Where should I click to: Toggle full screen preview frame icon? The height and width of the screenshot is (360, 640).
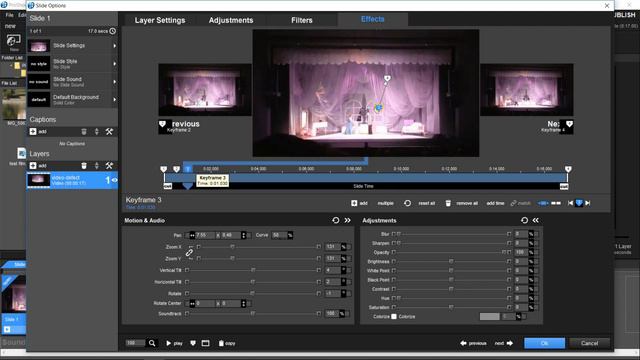point(205,343)
